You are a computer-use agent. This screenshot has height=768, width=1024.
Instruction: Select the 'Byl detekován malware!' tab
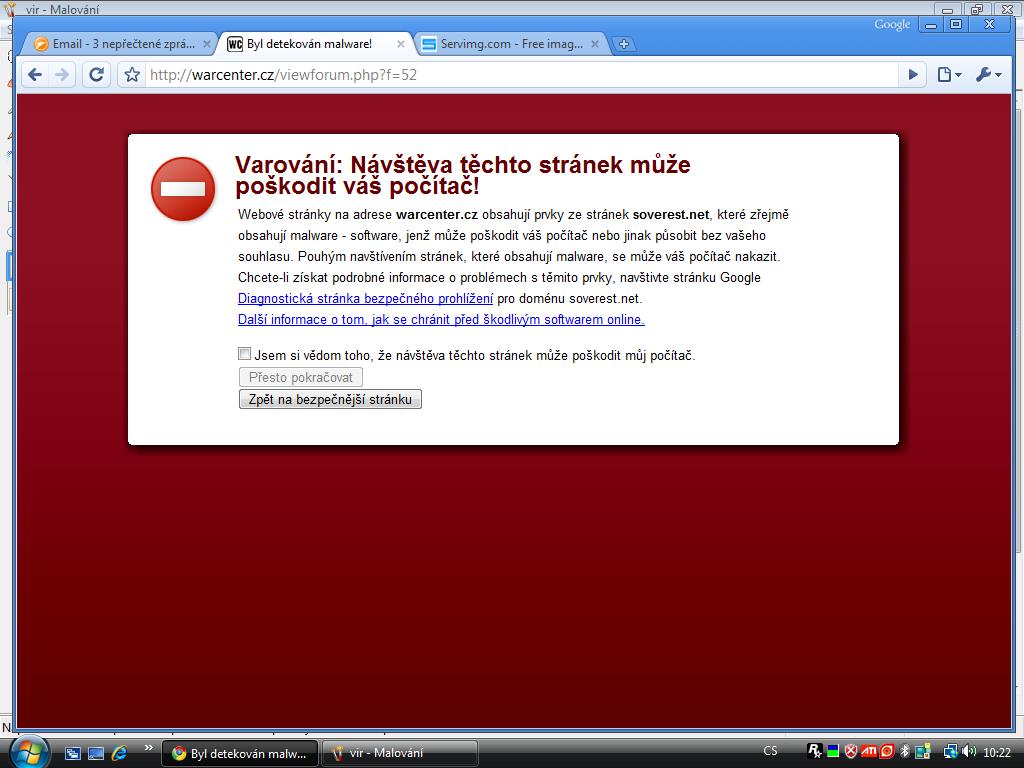pyautogui.click(x=316, y=44)
